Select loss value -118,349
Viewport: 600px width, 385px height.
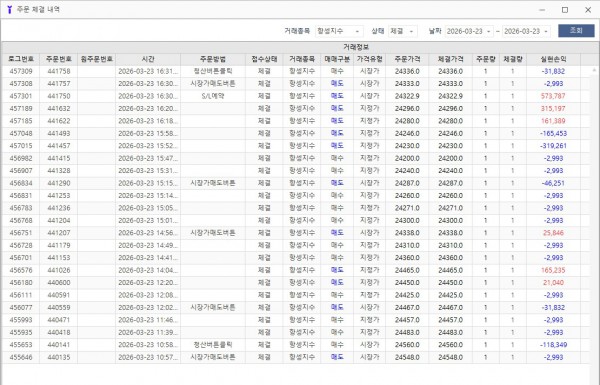[553, 345]
